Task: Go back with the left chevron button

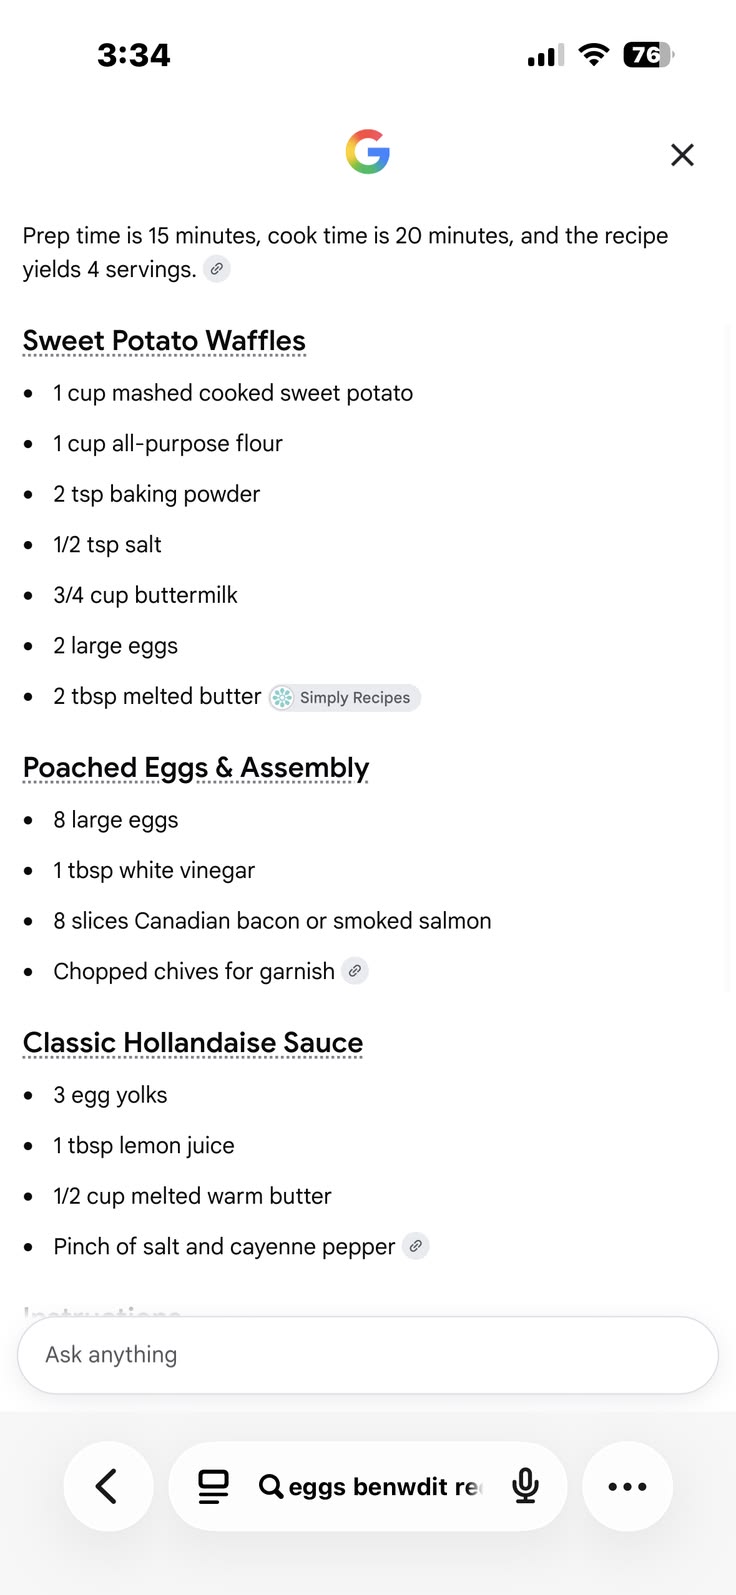Action: coord(108,1486)
